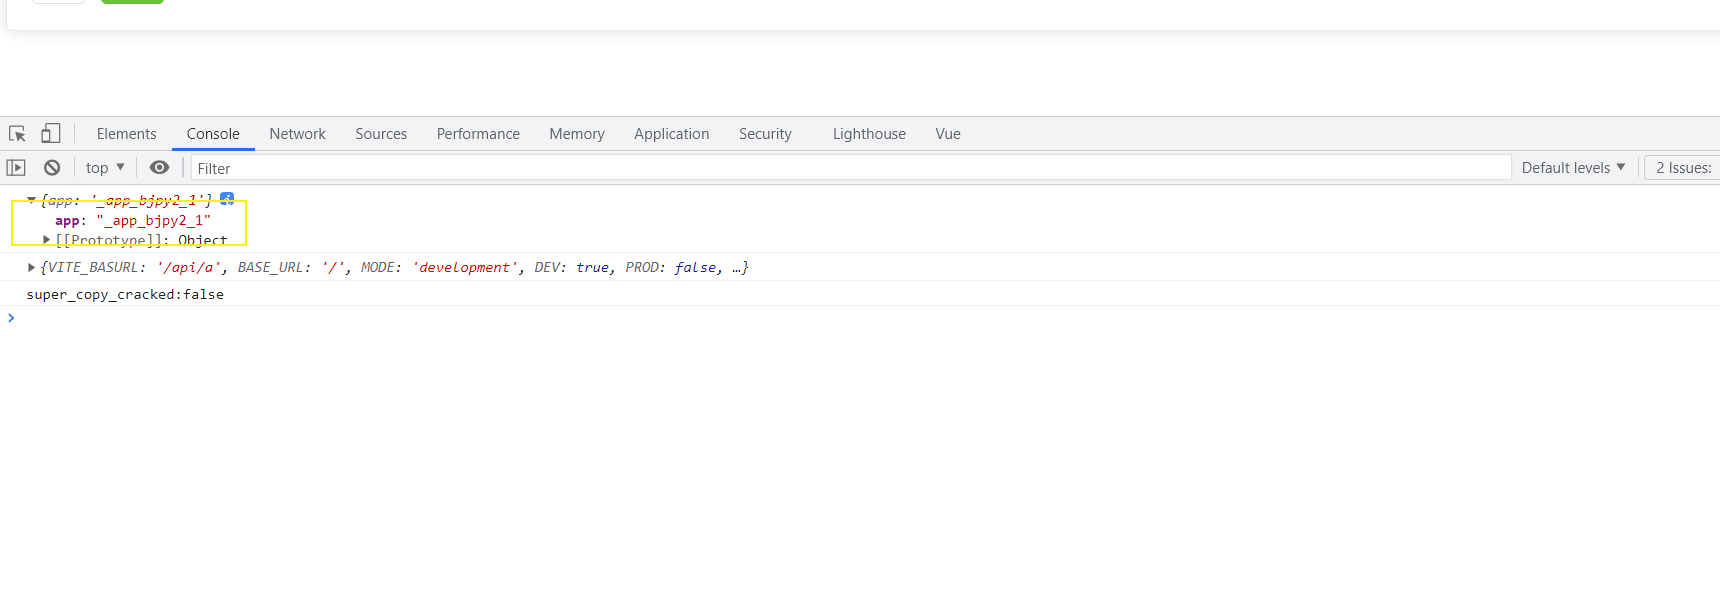Expand the [[Prototype]] Object entry
1720x614 pixels.
click(x=46, y=240)
